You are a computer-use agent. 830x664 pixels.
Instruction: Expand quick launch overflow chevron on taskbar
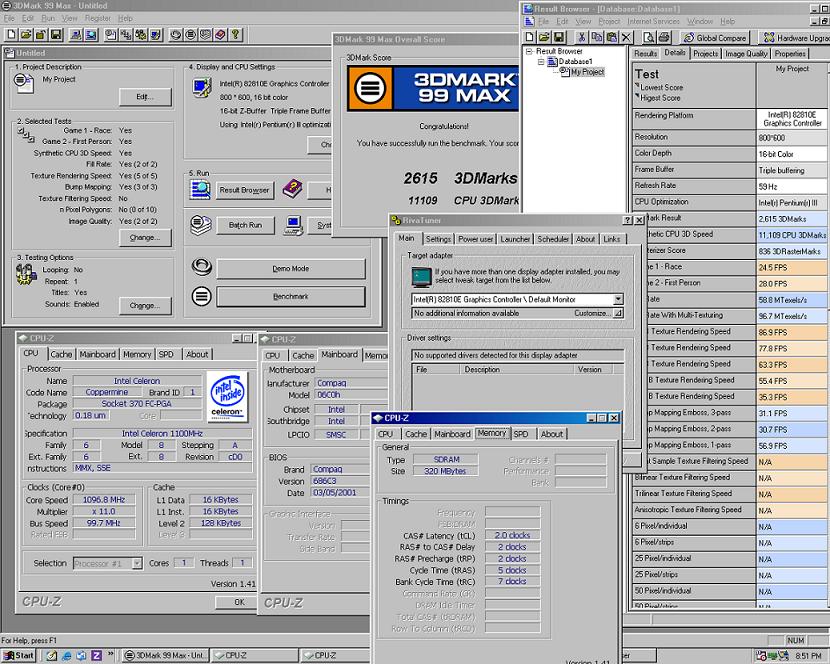(x=111, y=654)
